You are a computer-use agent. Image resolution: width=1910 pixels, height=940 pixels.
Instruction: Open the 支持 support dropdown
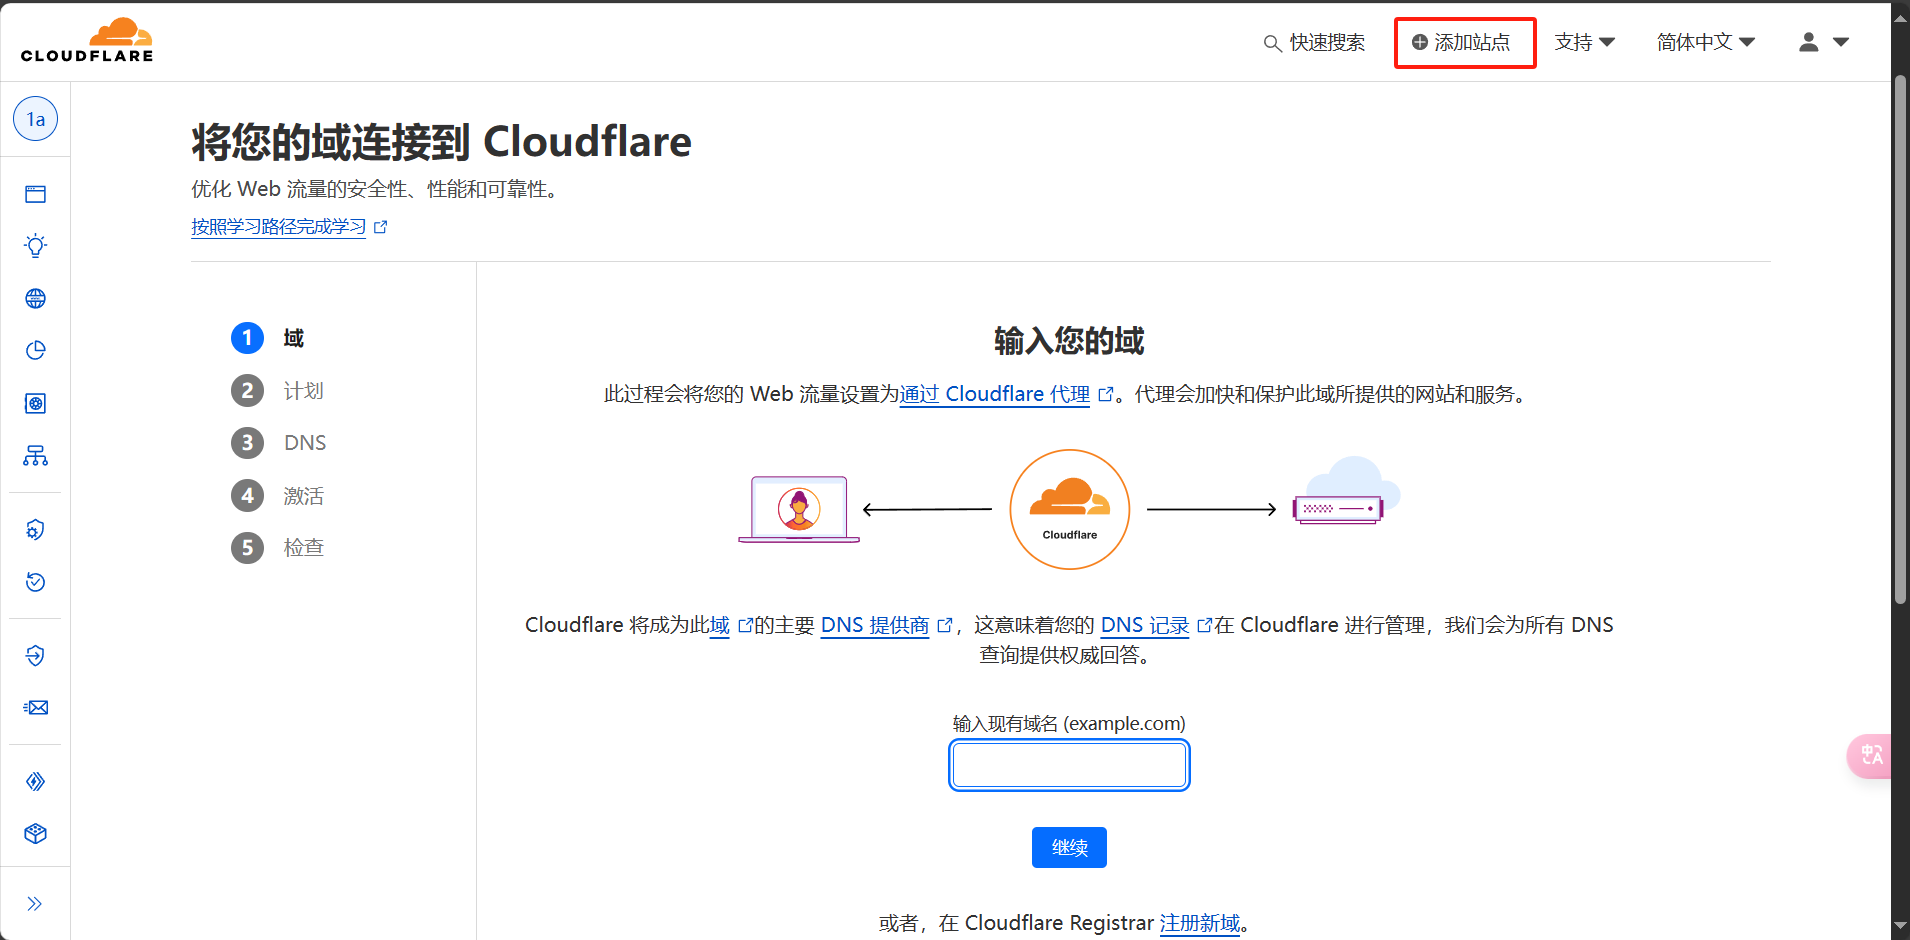click(1584, 42)
